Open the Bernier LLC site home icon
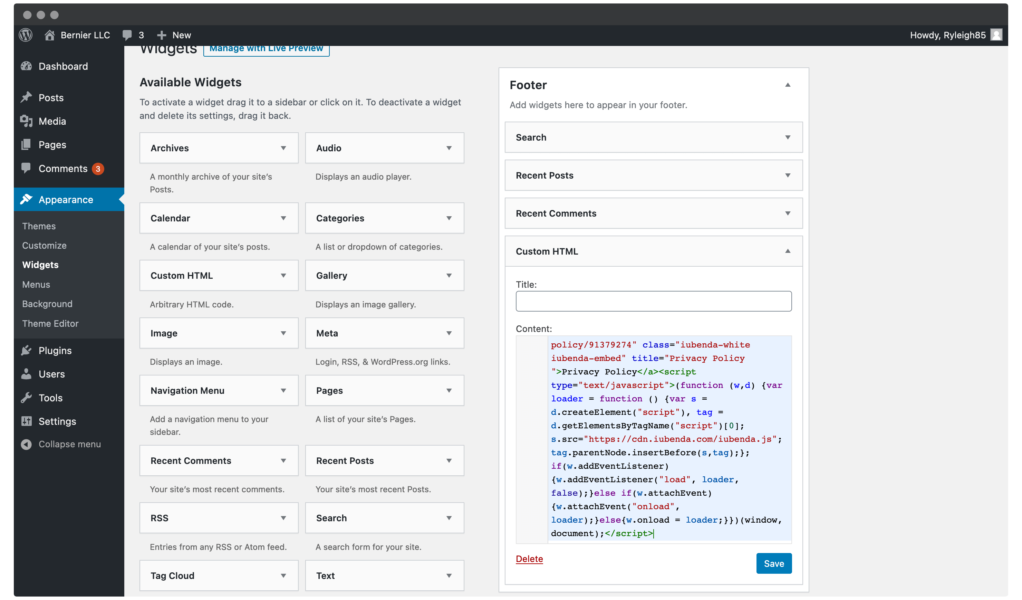Viewport: 1022px width, 600px height. tap(50, 35)
